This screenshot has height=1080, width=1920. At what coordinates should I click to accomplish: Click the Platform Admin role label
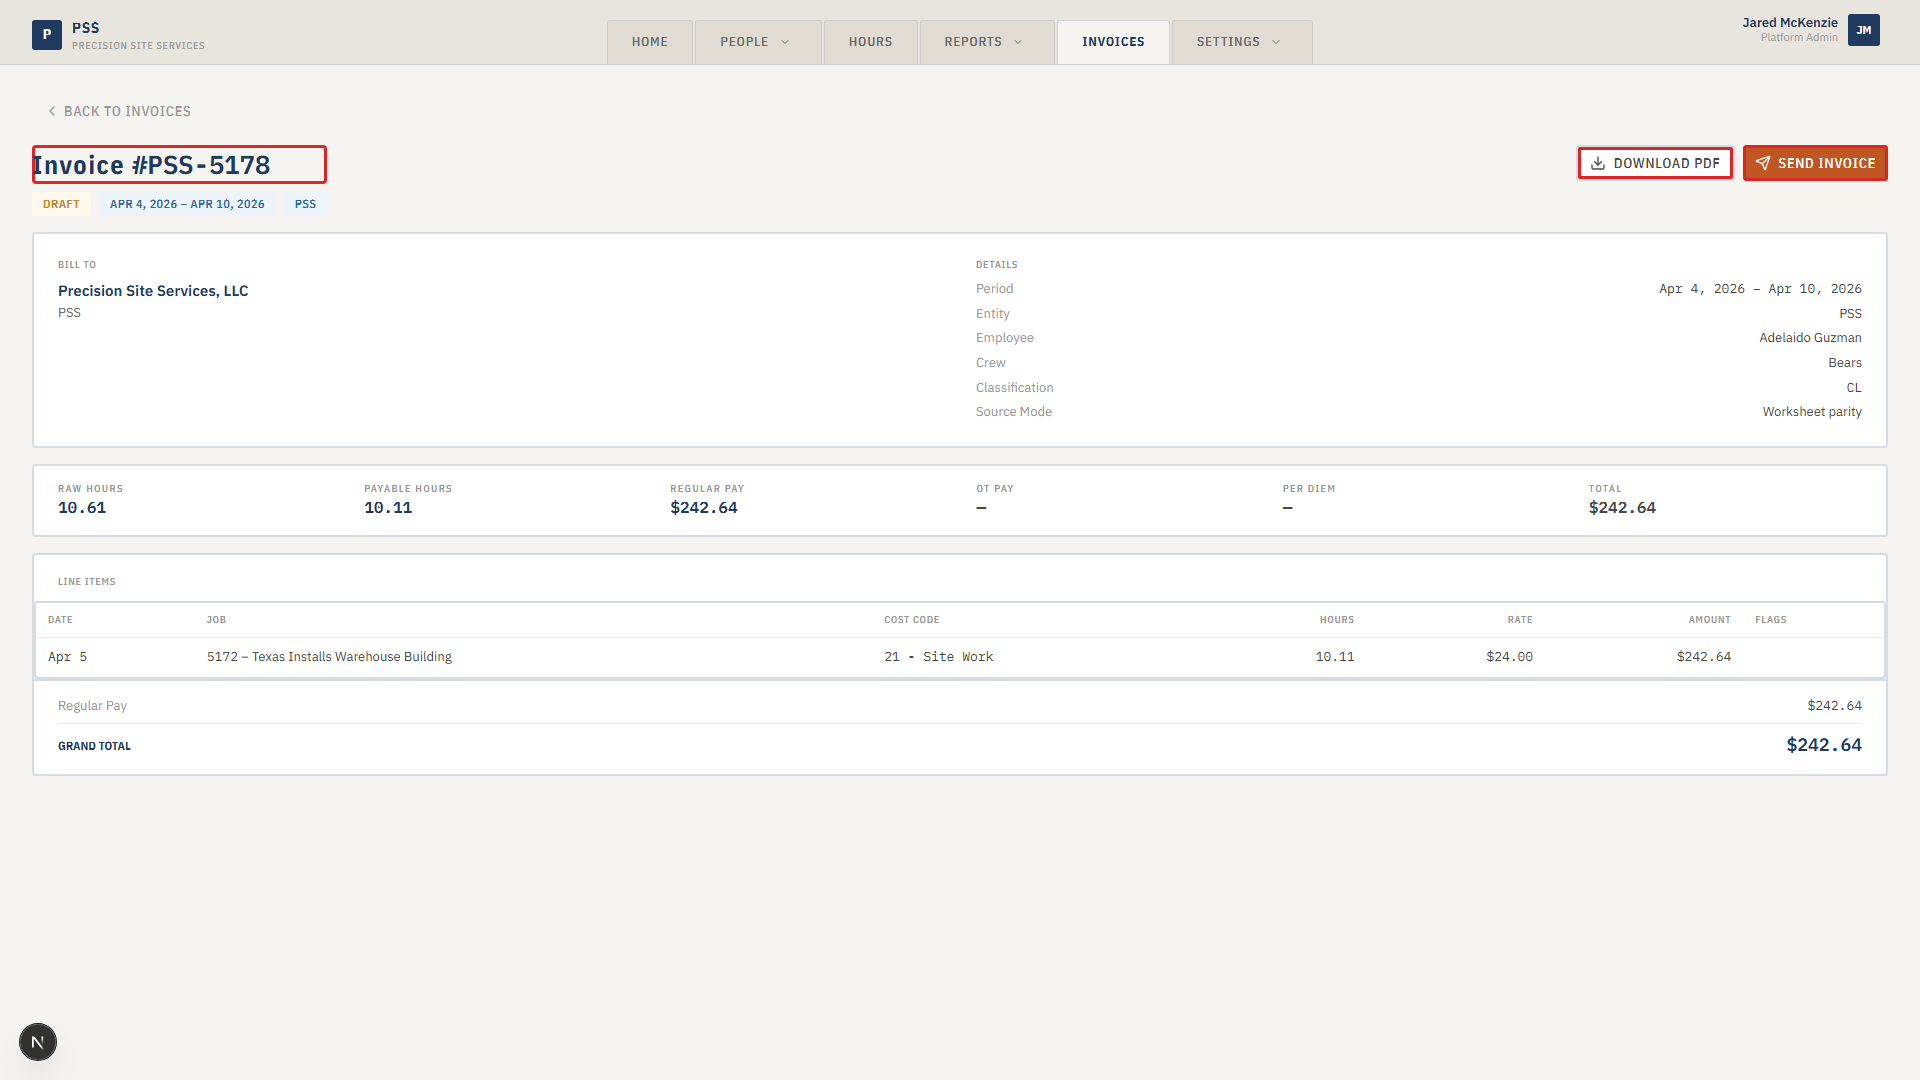pyautogui.click(x=1799, y=38)
